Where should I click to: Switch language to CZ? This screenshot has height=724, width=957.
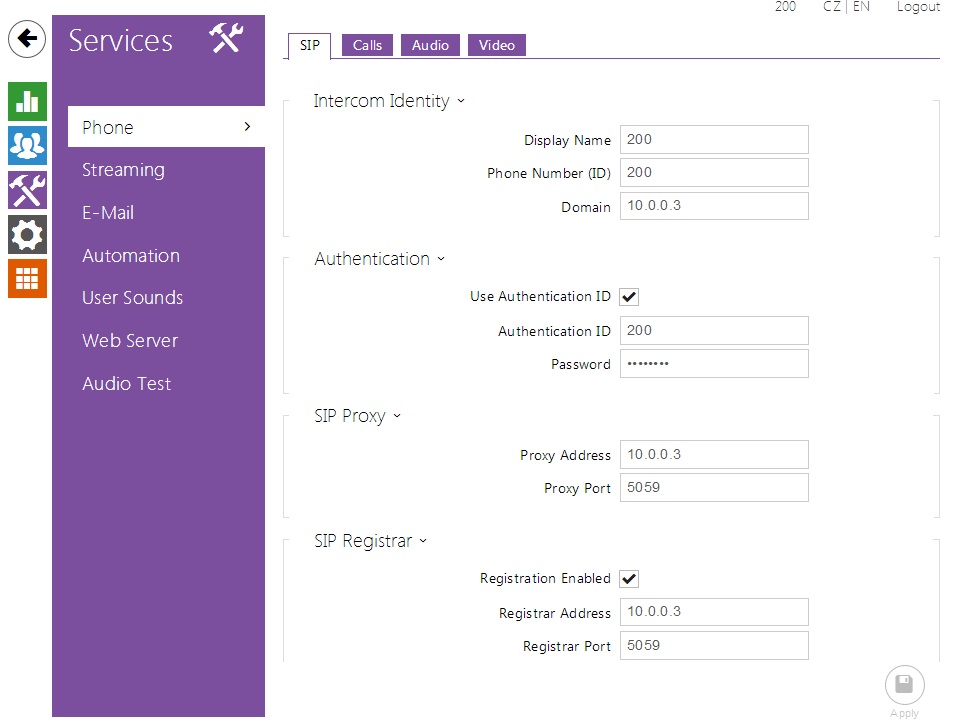click(831, 7)
